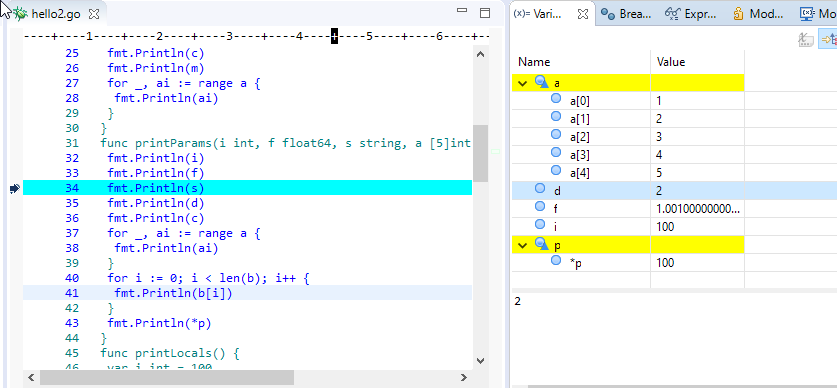The height and width of the screenshot is (388, 837).
Task: Click line 34 fmt.Println(s)
Action: pos(156,188)
